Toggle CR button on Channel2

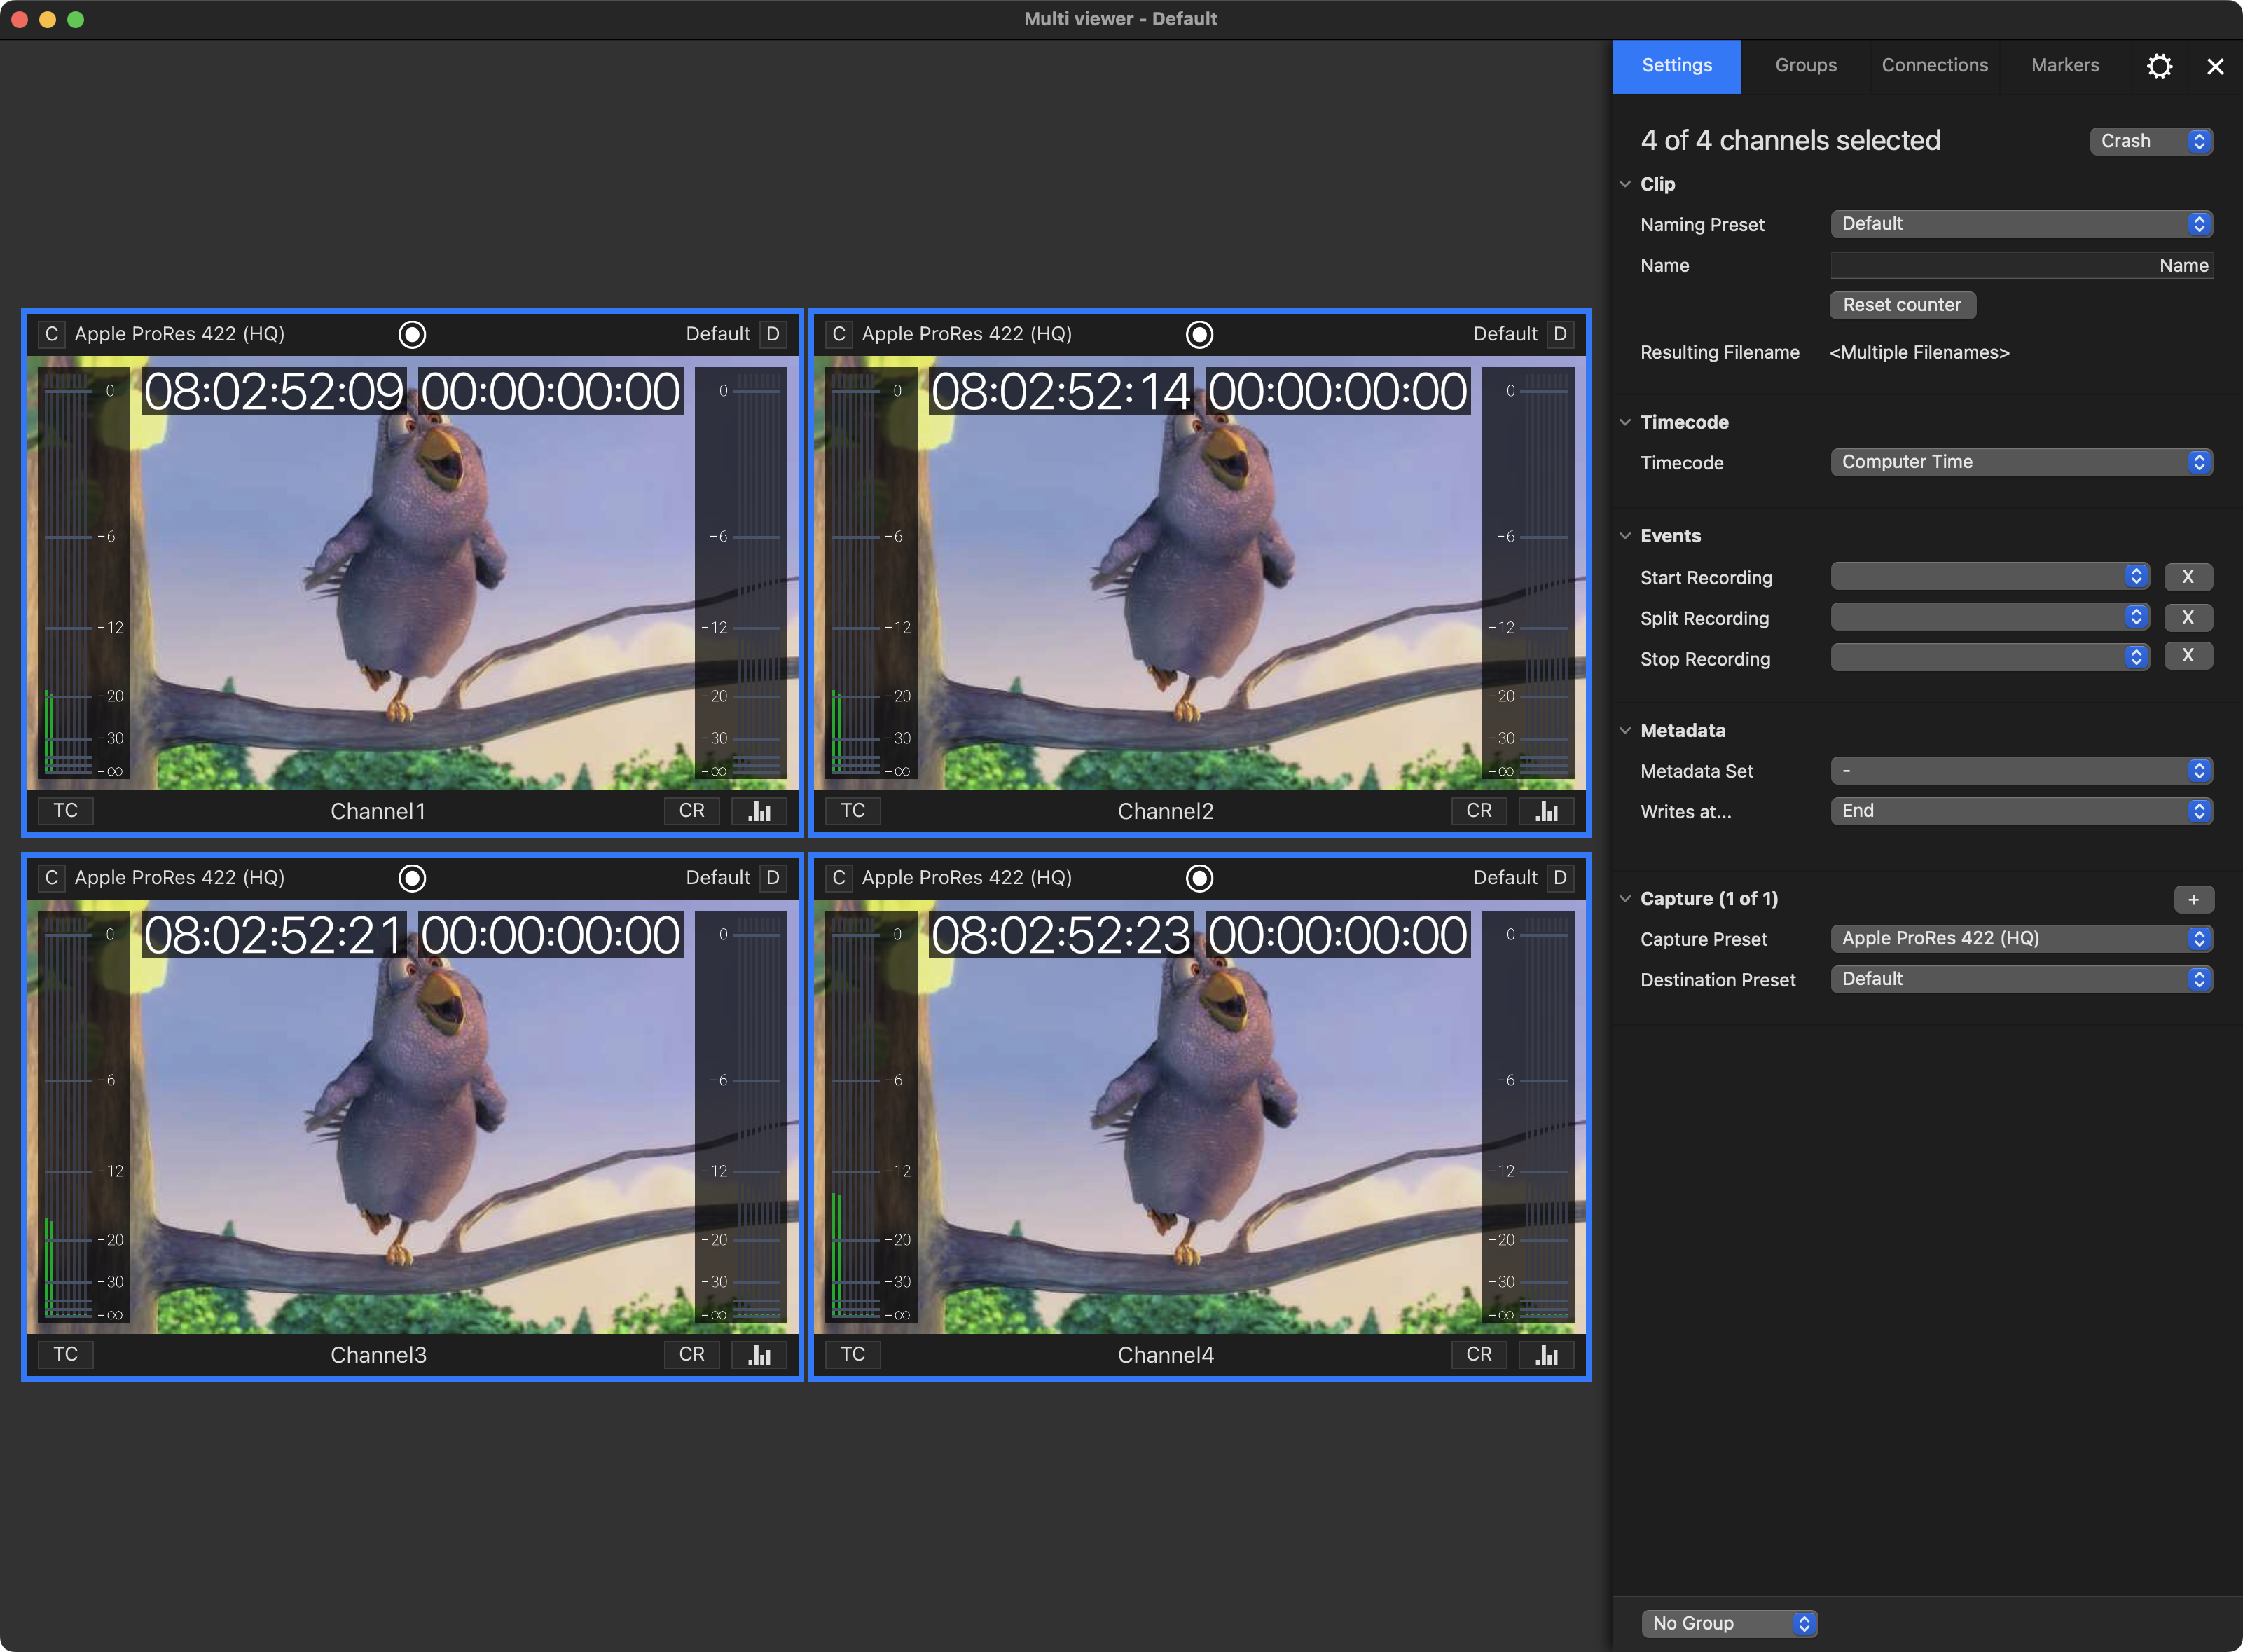coord(1479,811)
